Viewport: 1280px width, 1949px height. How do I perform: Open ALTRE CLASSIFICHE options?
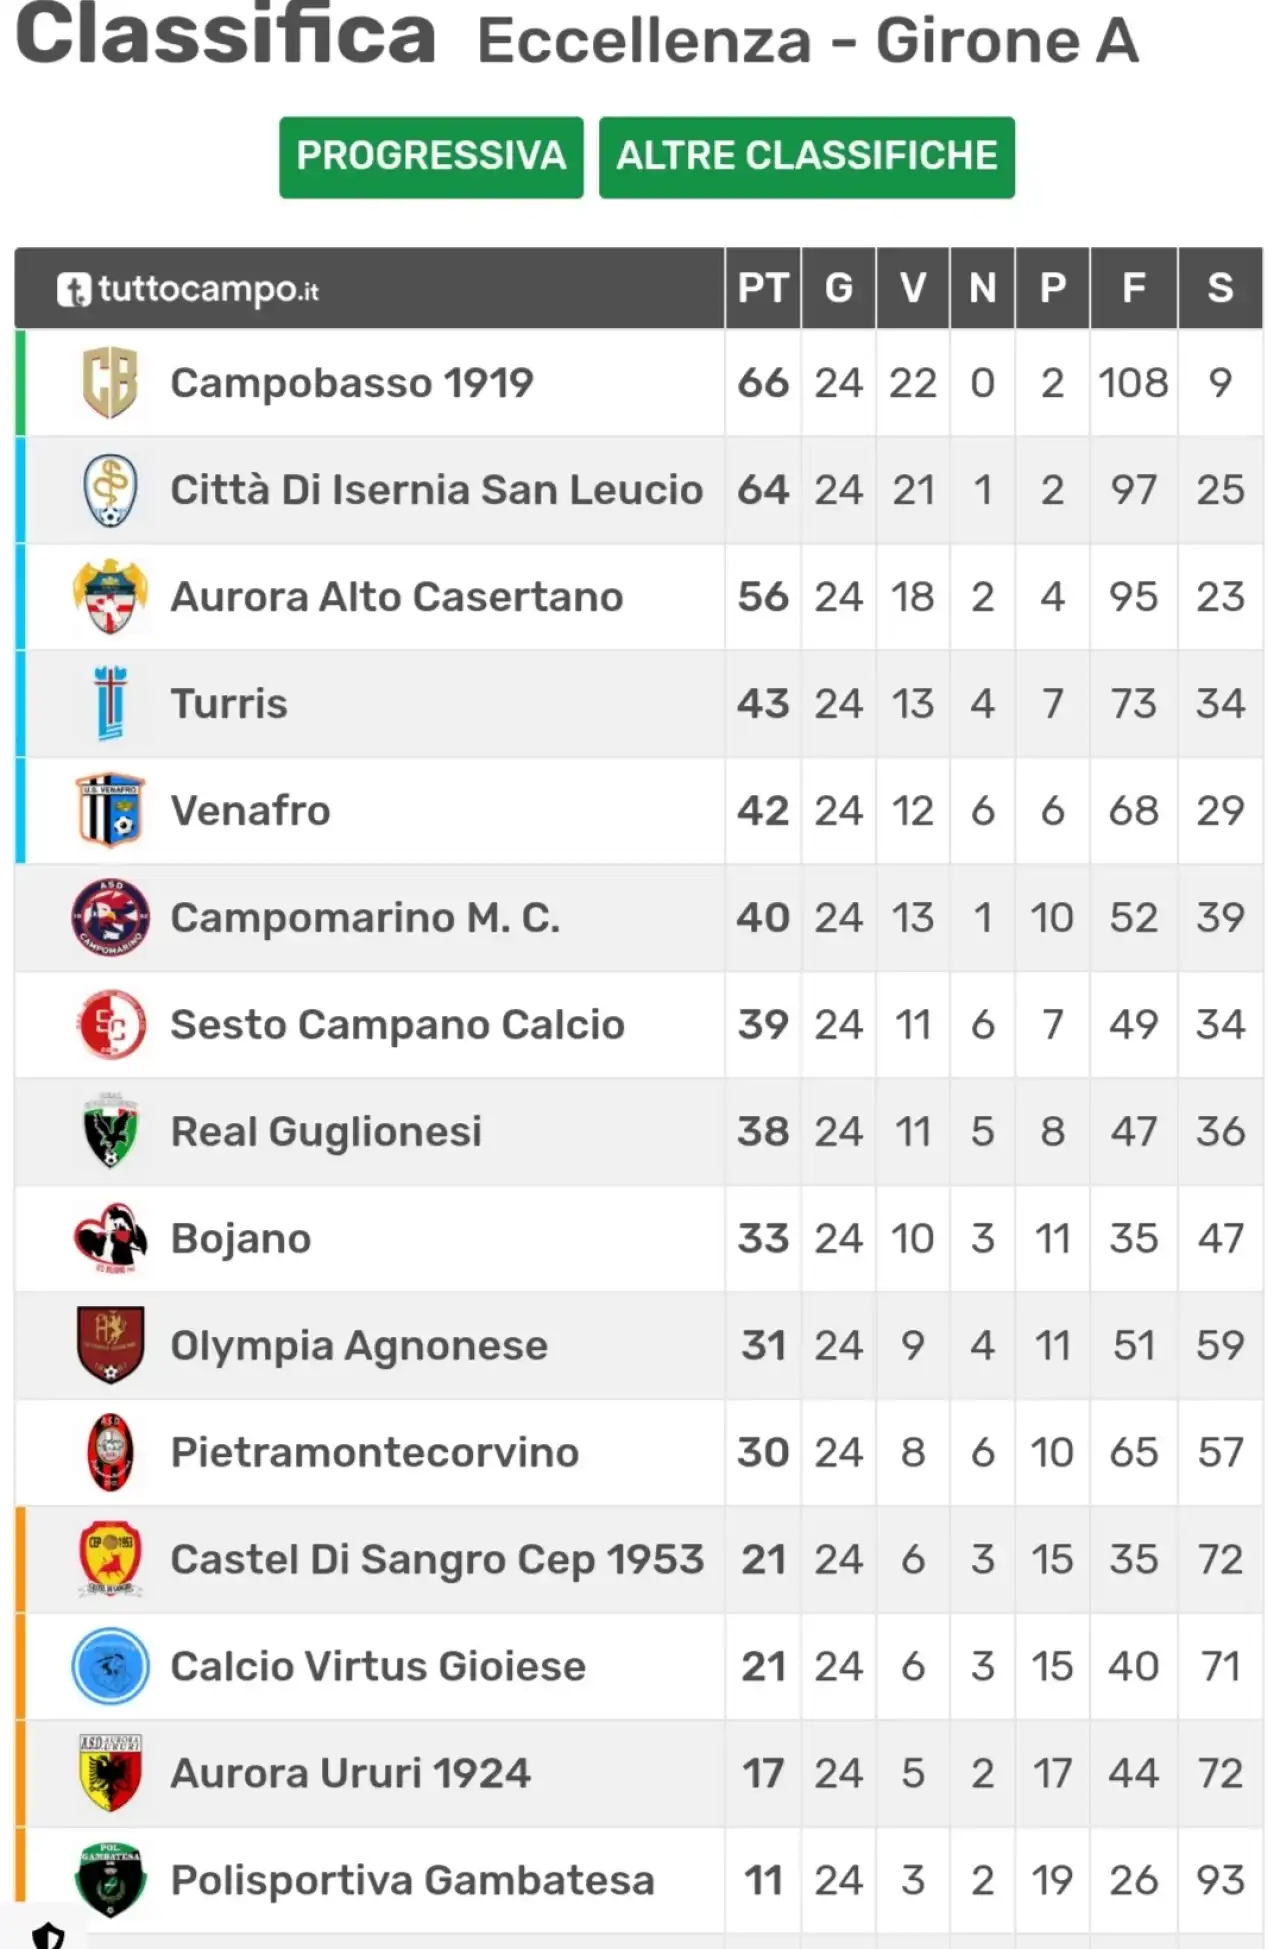click(x=806, y=157)
